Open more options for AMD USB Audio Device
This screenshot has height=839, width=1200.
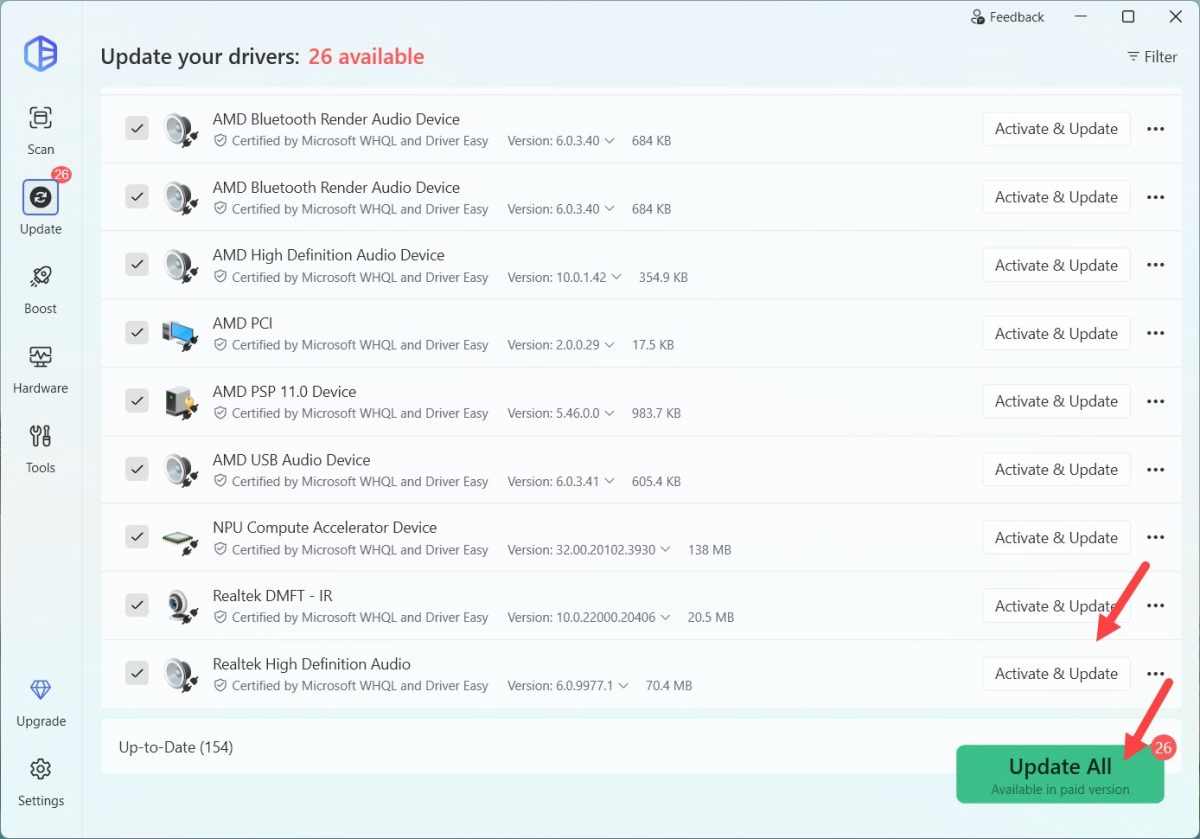1156,469
